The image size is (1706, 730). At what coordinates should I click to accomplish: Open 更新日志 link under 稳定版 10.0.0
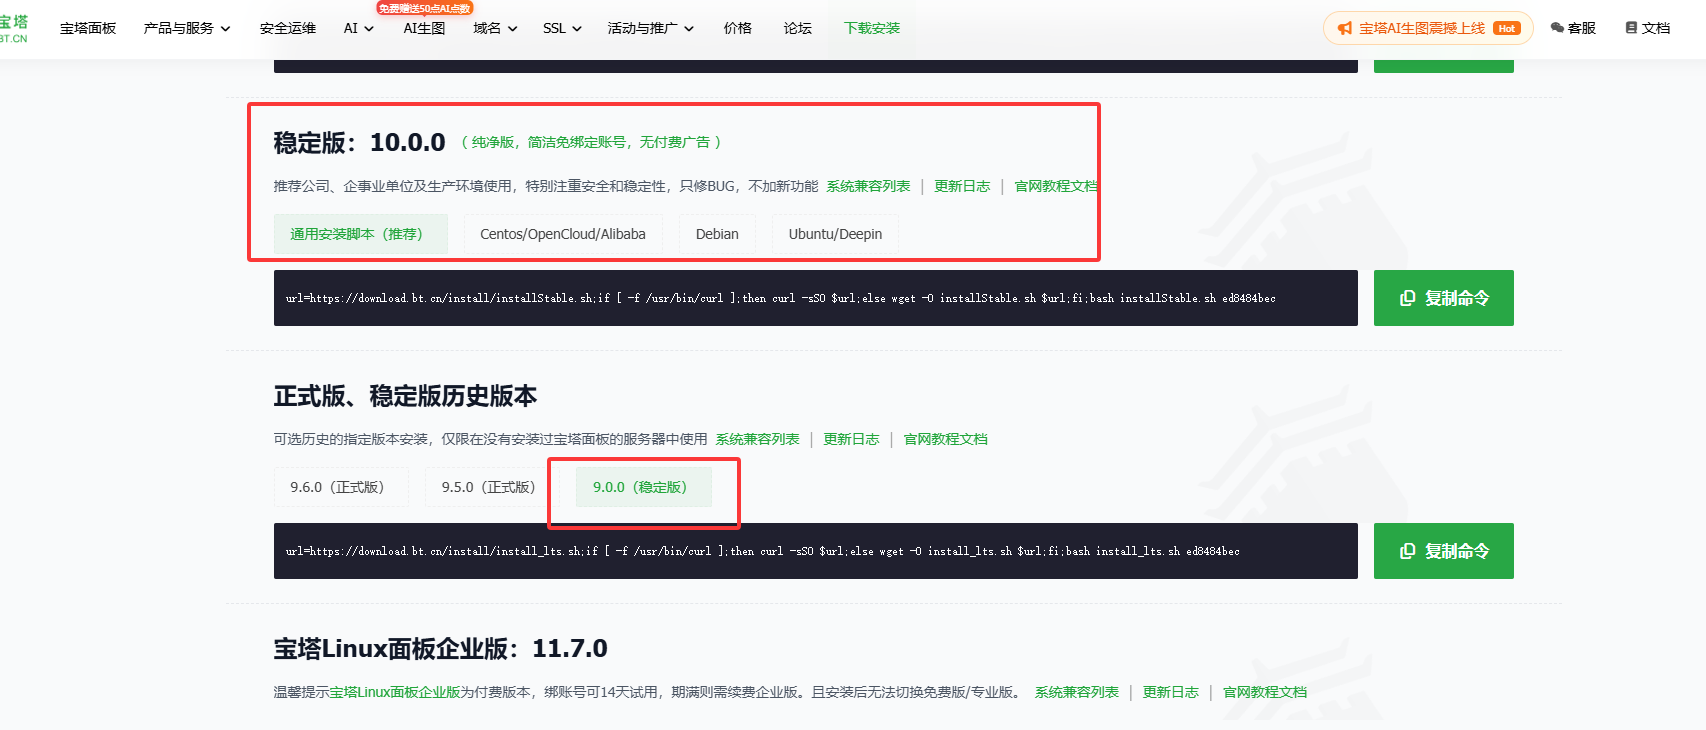click(962, 186)
